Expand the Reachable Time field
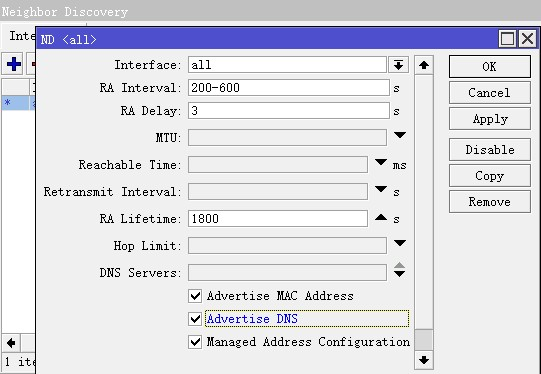This screenshot has width=541, height=374. click(381, 162)
